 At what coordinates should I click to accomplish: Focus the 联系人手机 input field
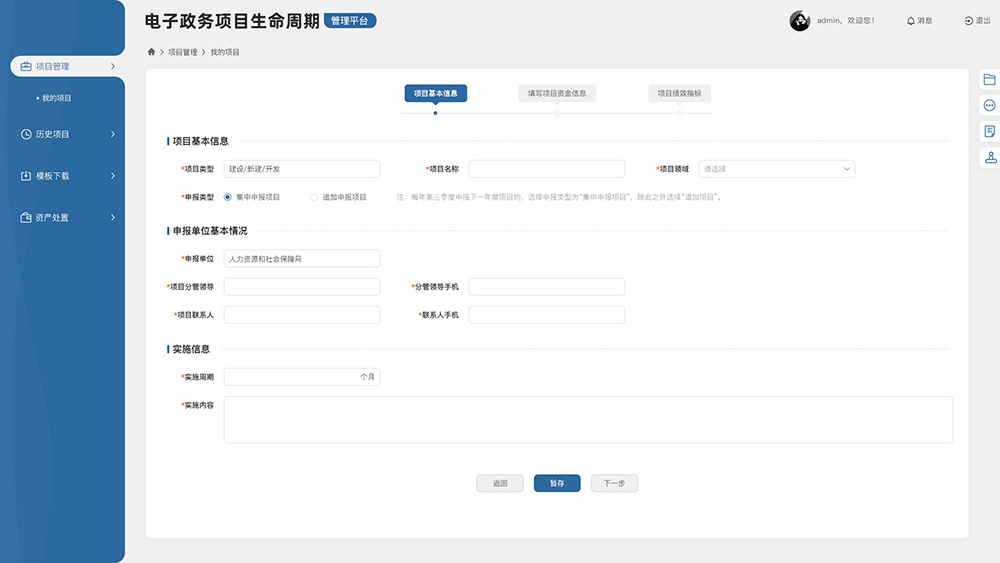point(547,315)
